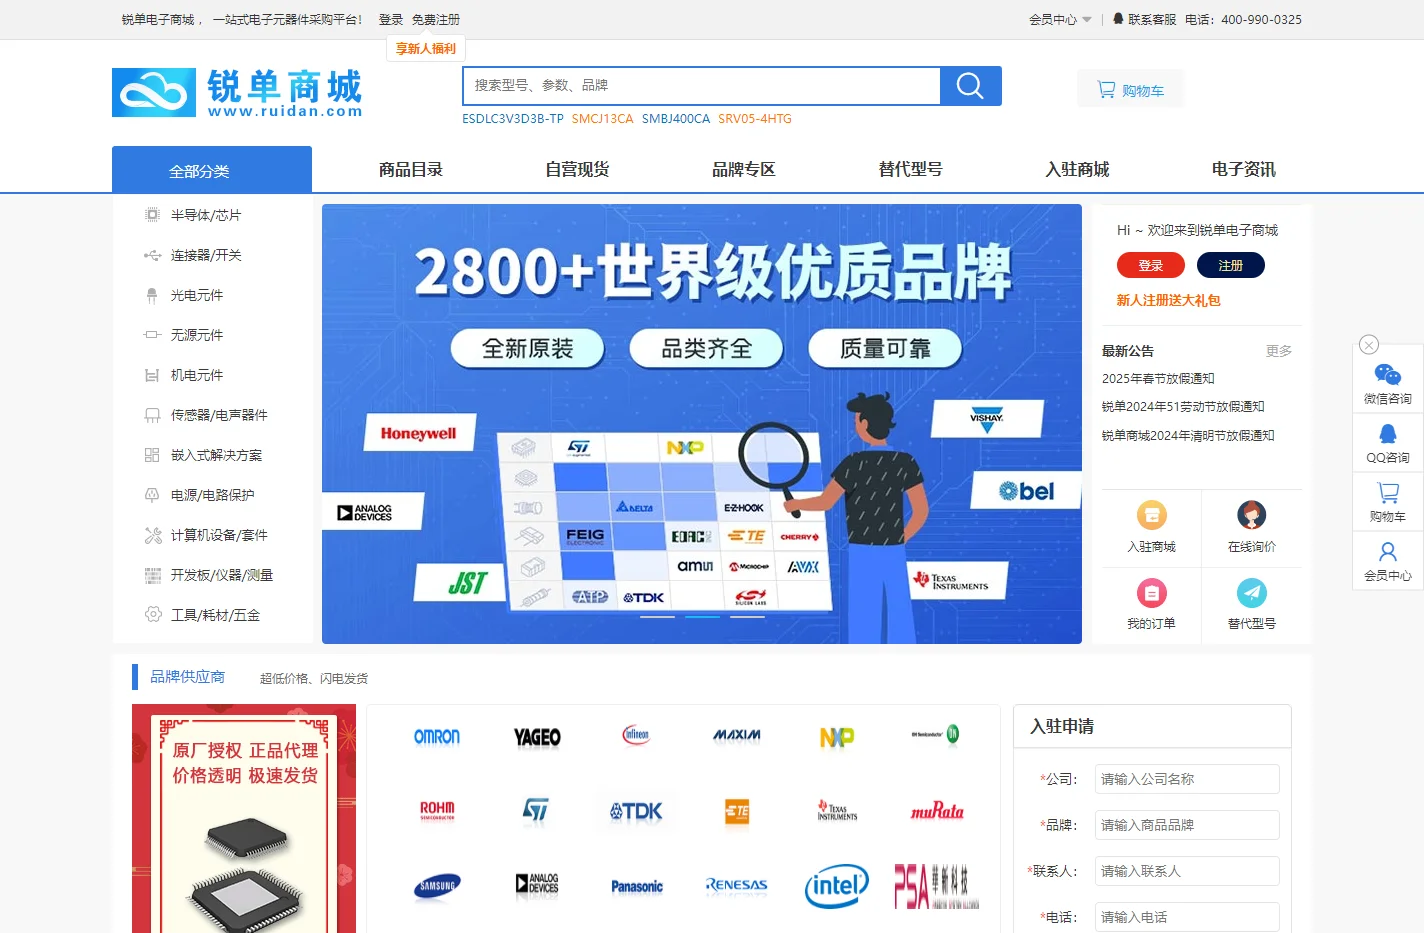This screenshot has width=1424, height=933.
Task: Select the muRata brand logo
Action: (x=937, y=811)
